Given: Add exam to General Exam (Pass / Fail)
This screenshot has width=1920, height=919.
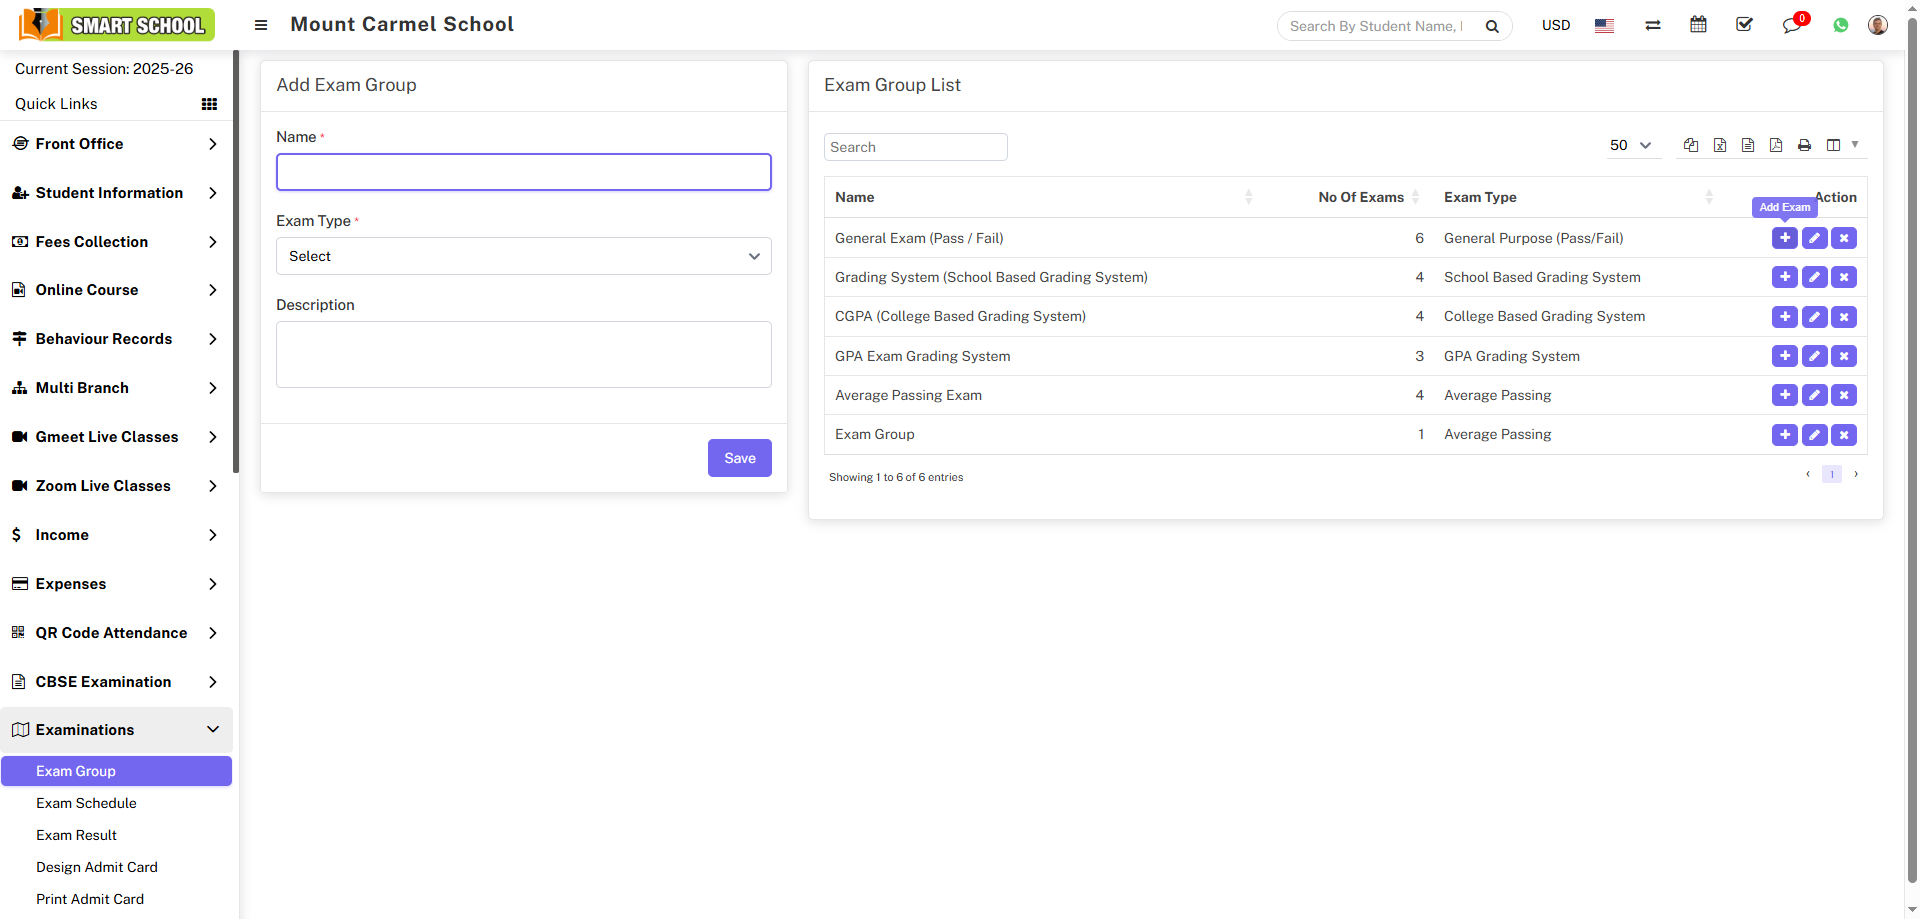Looking at the screenshot, I should [1784, 238].
